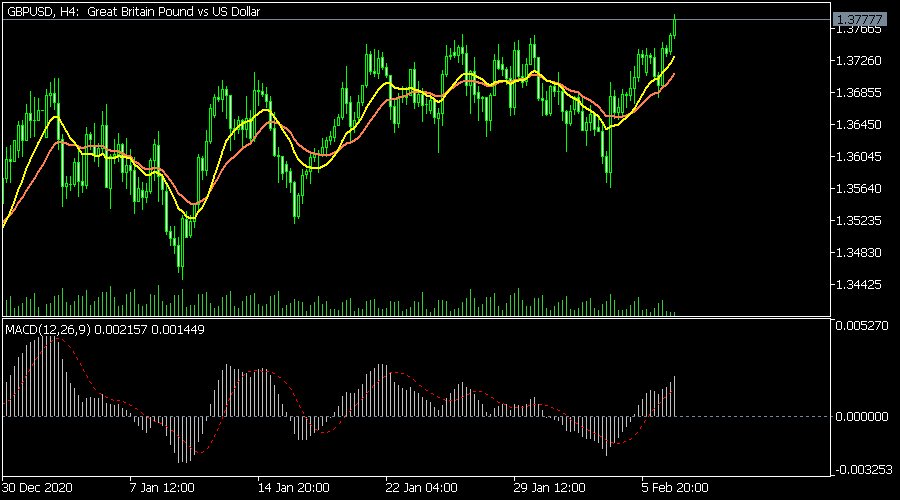
Task: Click the divider between price chart and MACD
Action: click(x=415, y=318)
